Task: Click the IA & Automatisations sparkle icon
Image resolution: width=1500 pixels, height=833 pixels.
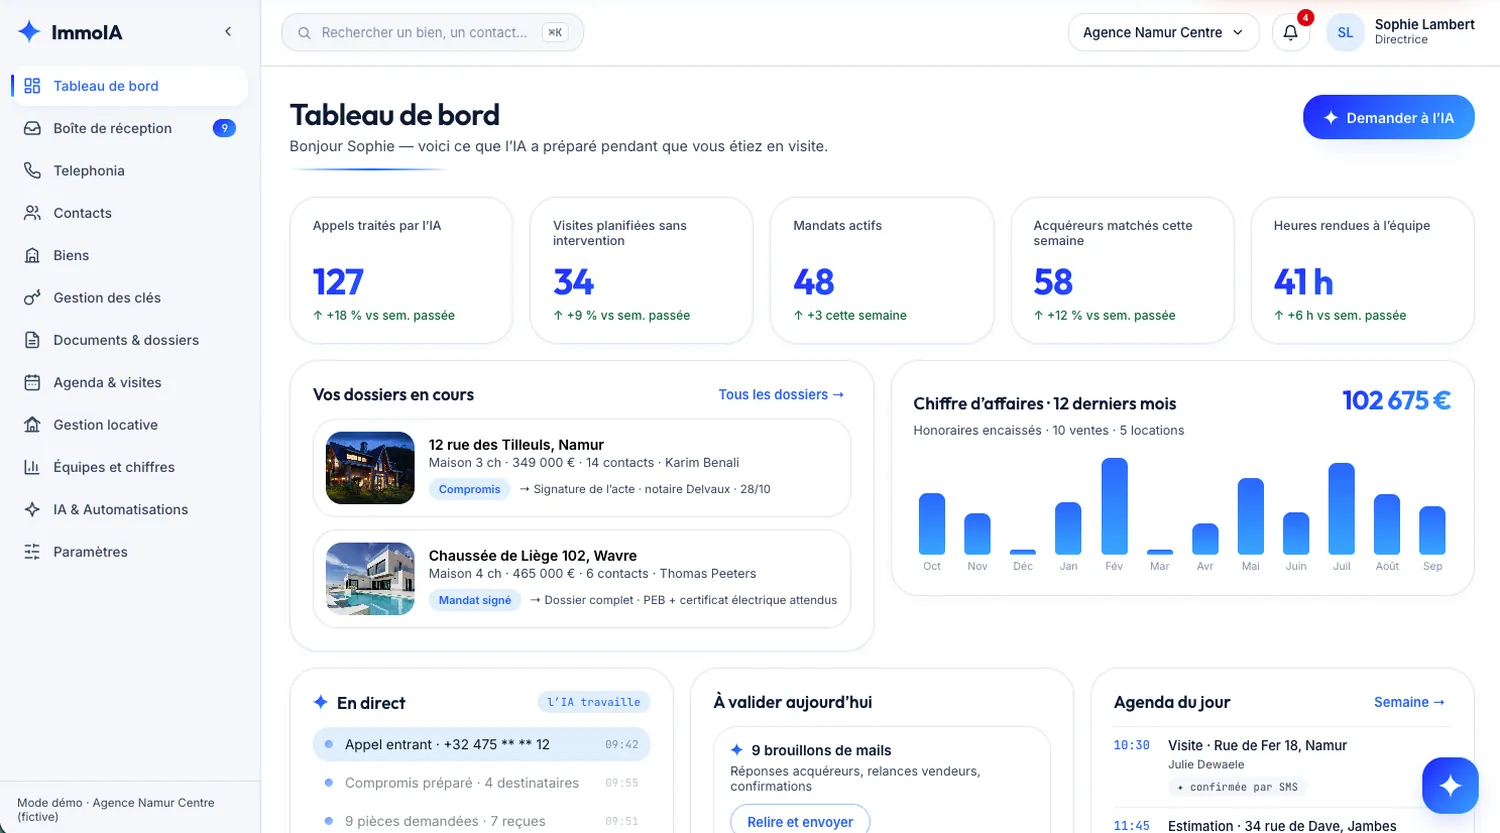Action: (x=32, y=509)
